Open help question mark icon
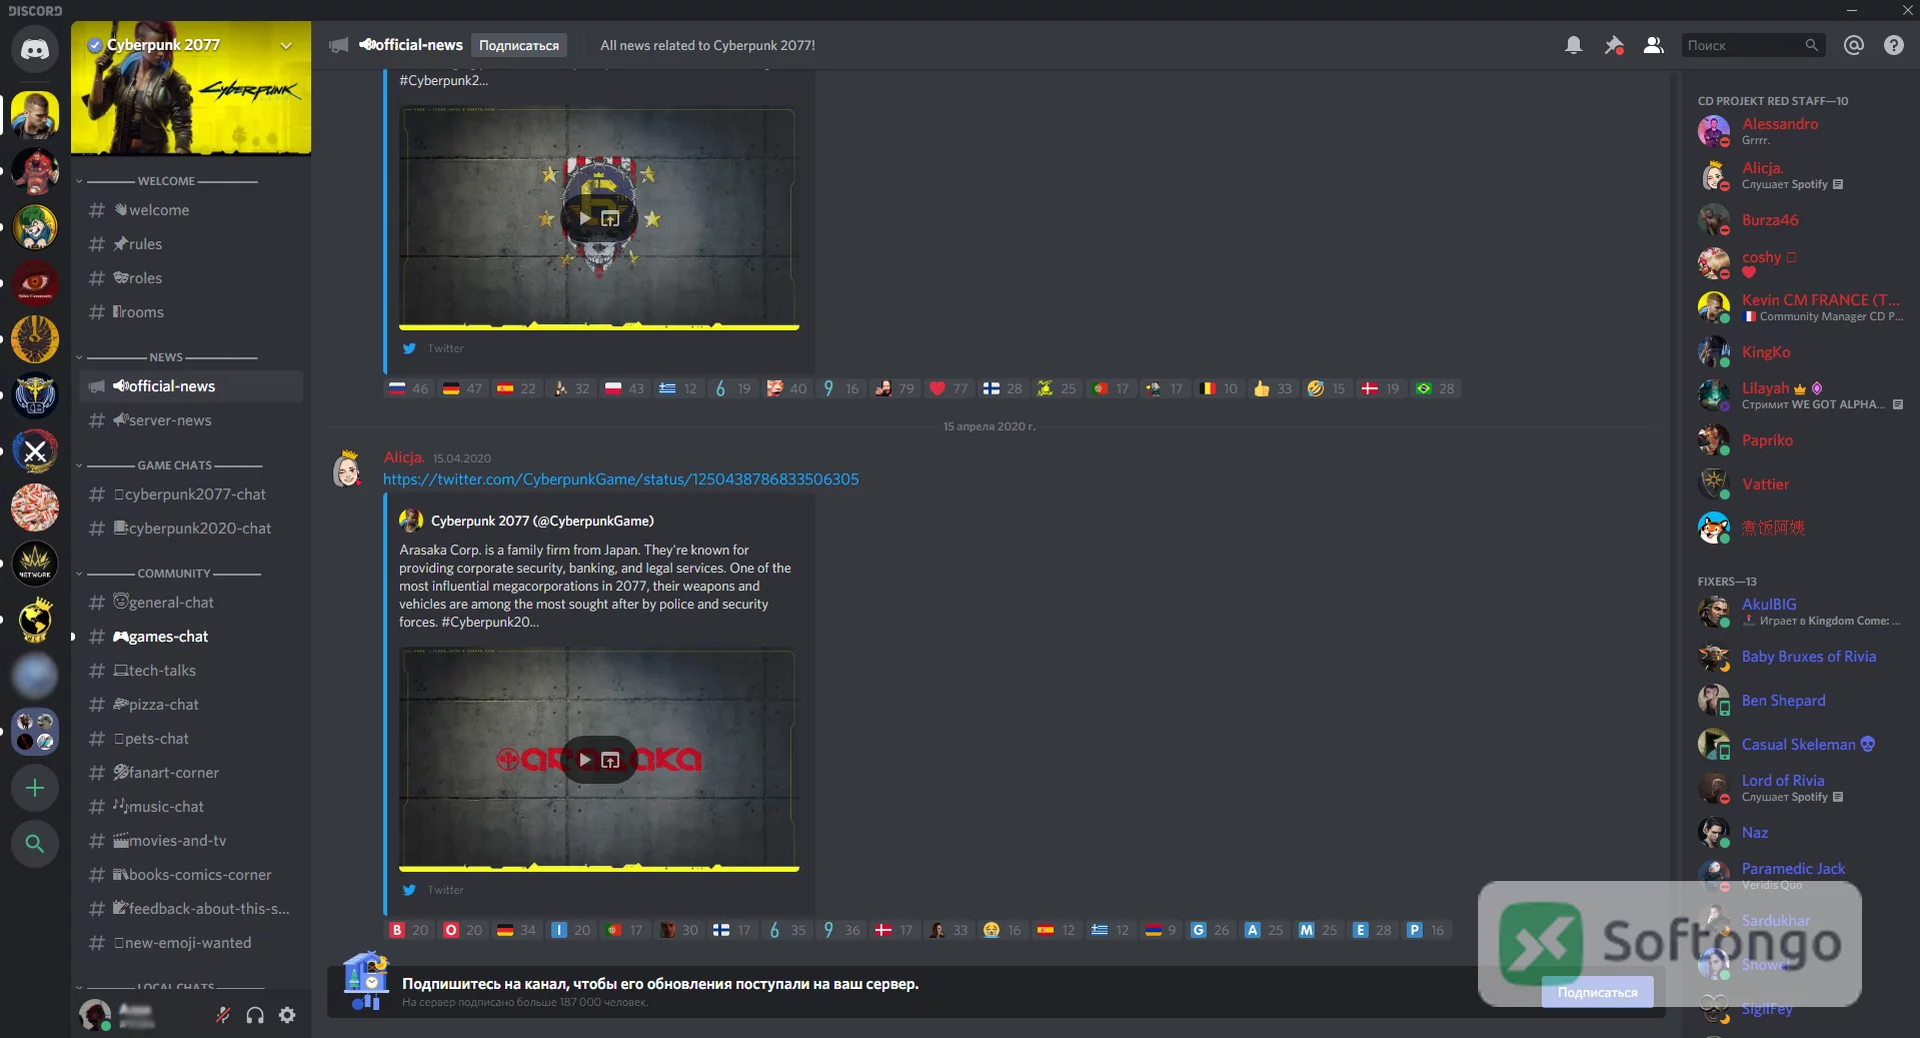This screenshot has height=1038, width=1920. (1894, 45)
